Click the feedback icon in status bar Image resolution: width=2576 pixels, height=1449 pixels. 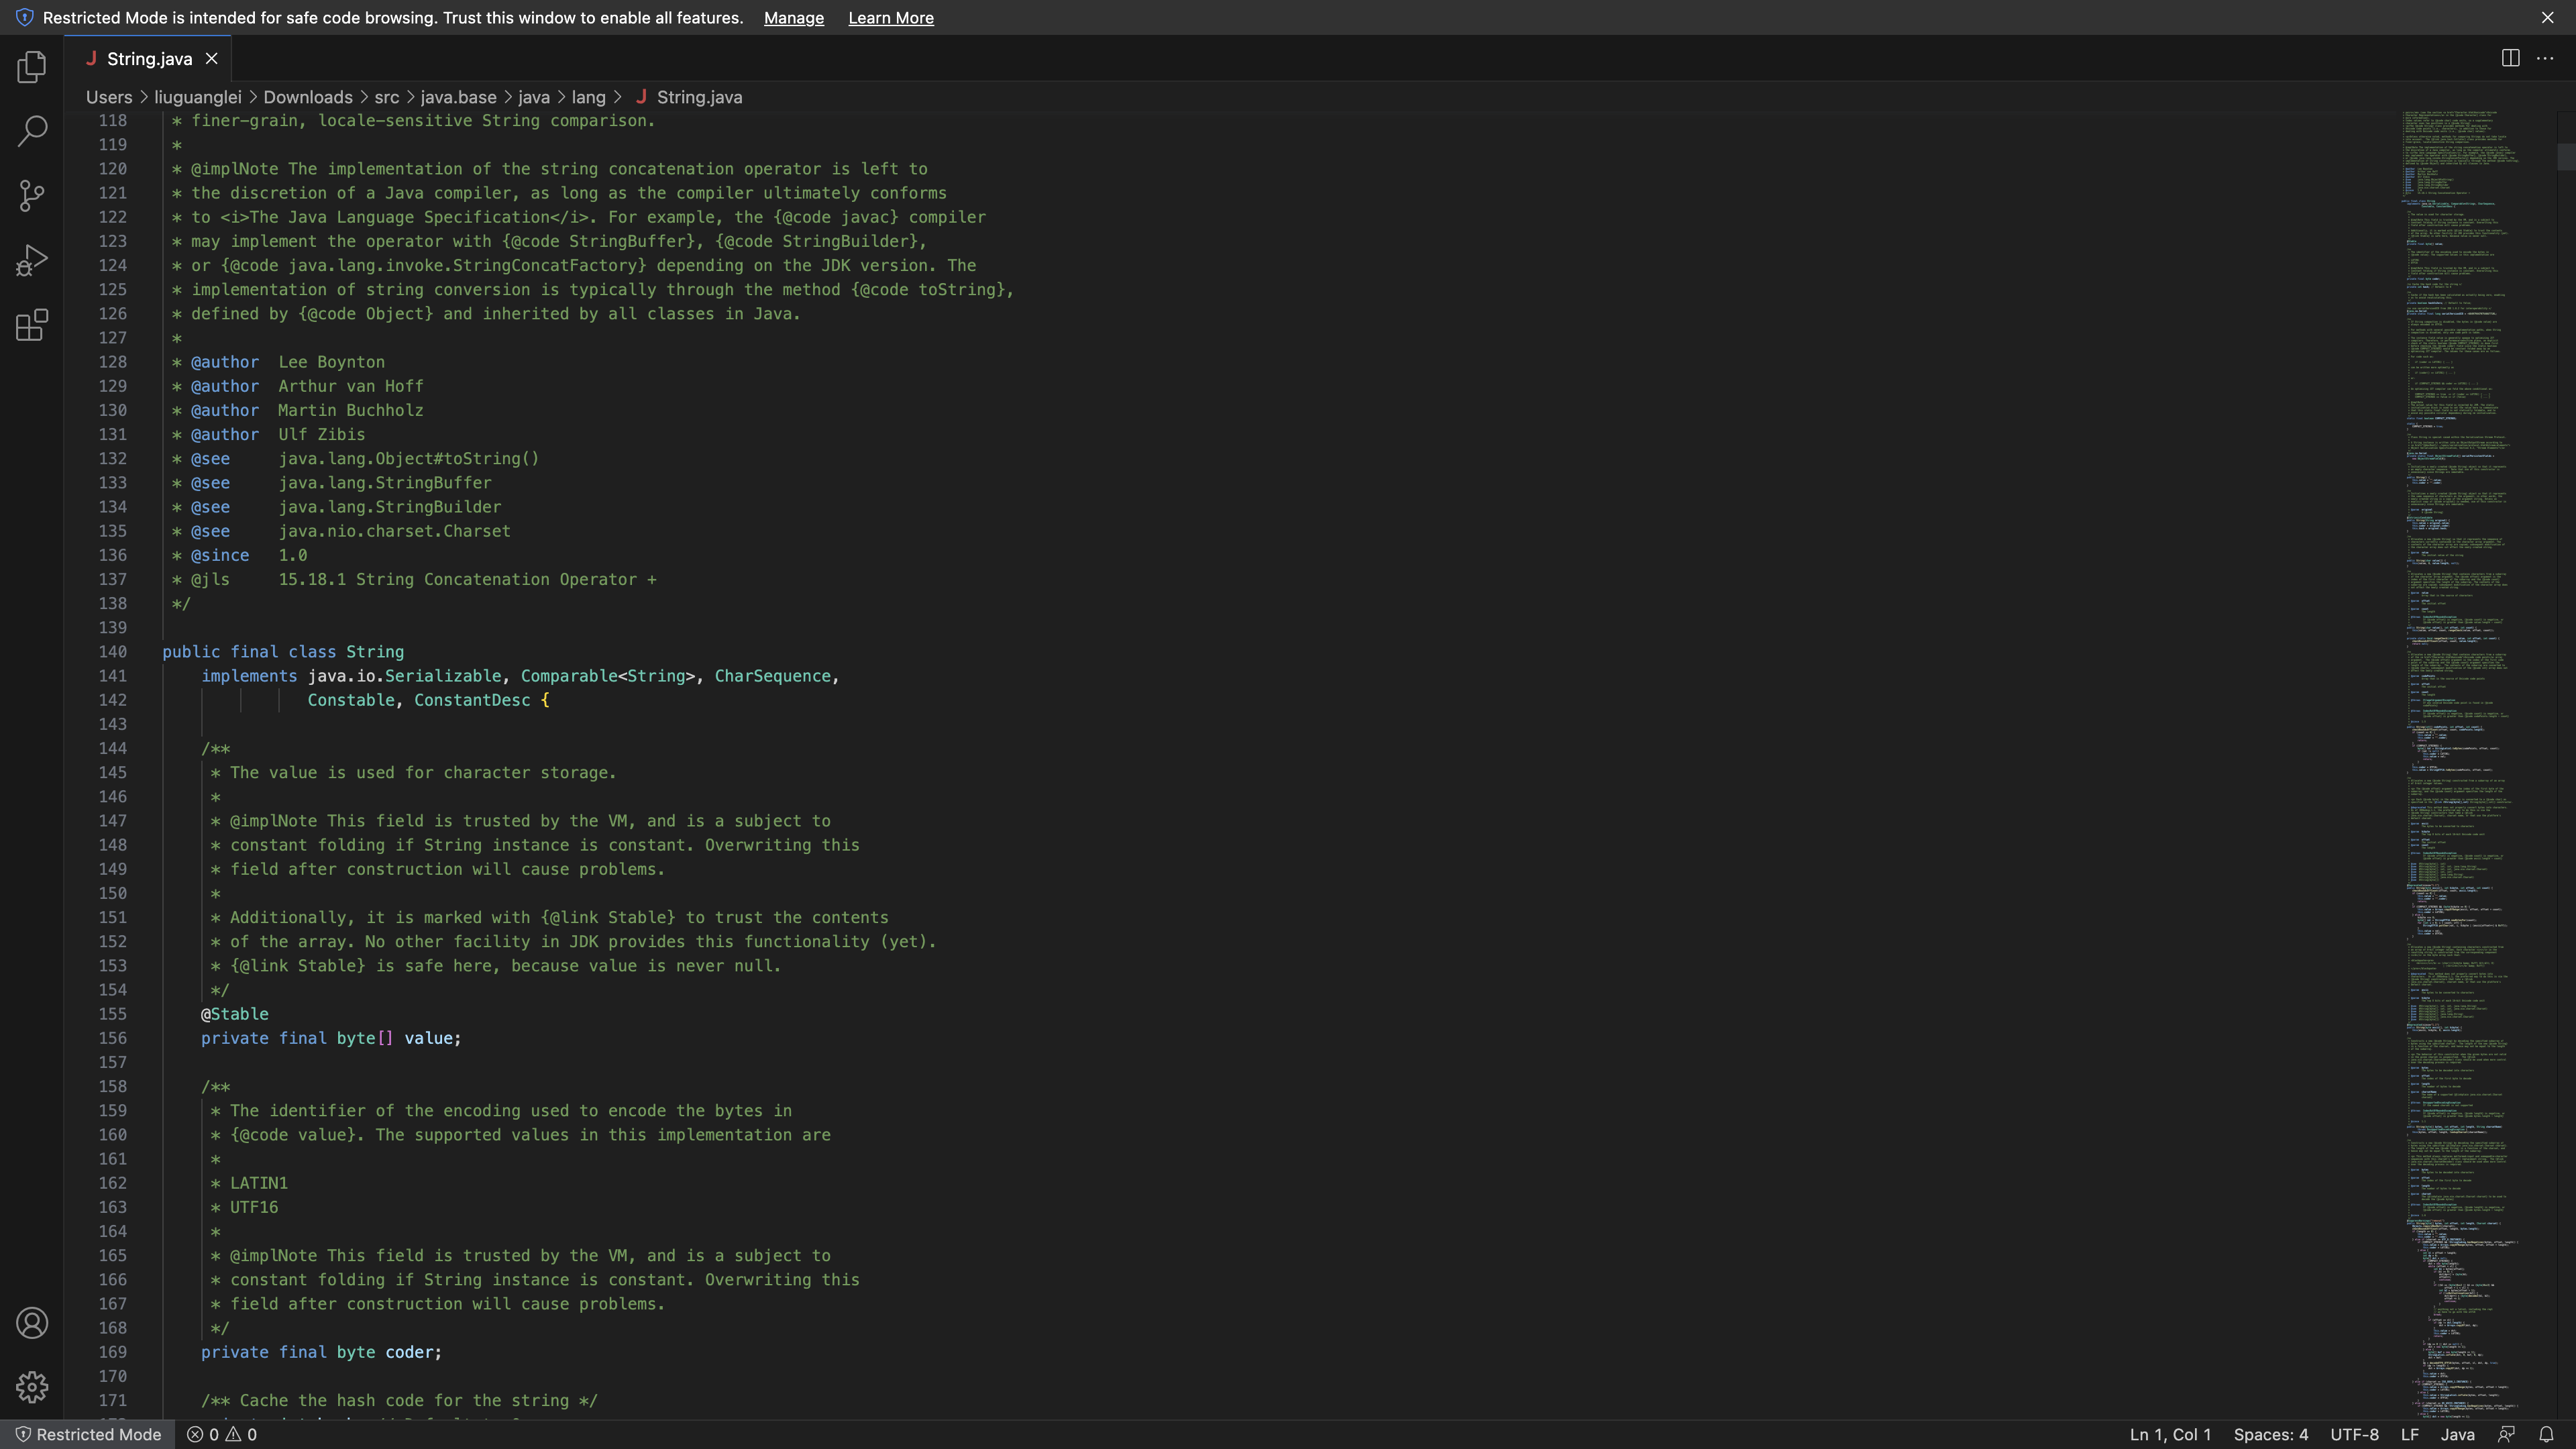pos(2506,1434)
